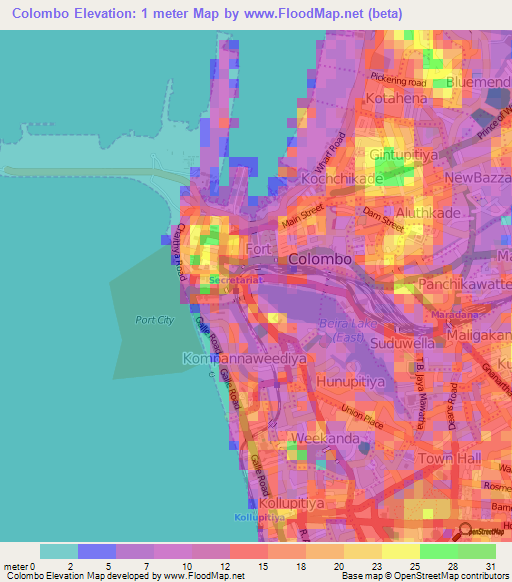Click the 'T.B. Jaya Mawatha' road label

[421, 393]
